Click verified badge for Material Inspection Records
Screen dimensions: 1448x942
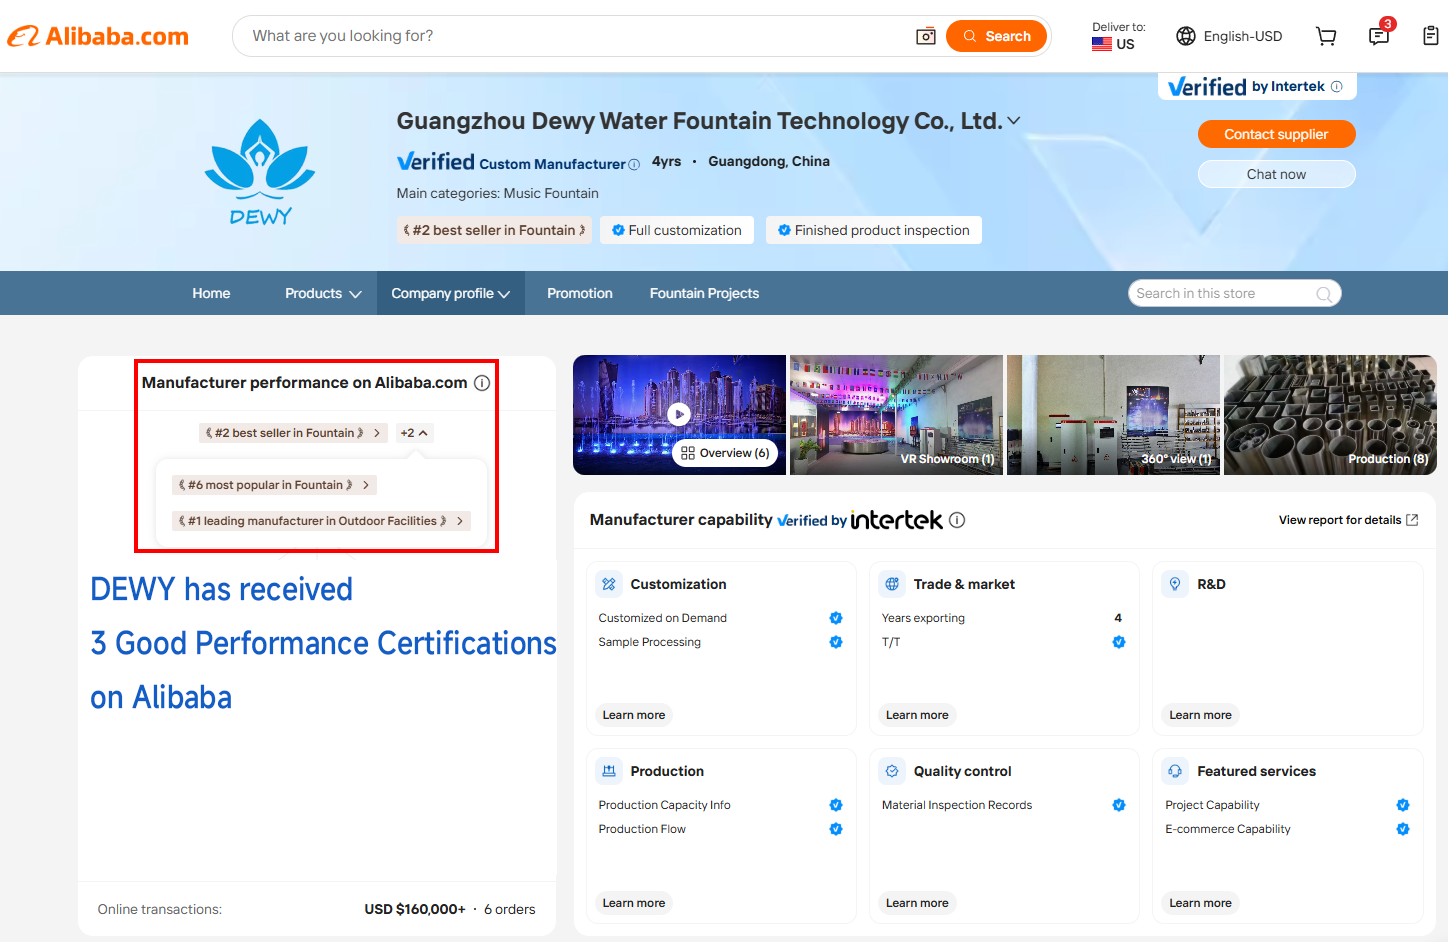pyautogui.click(x=1119, y=805)
